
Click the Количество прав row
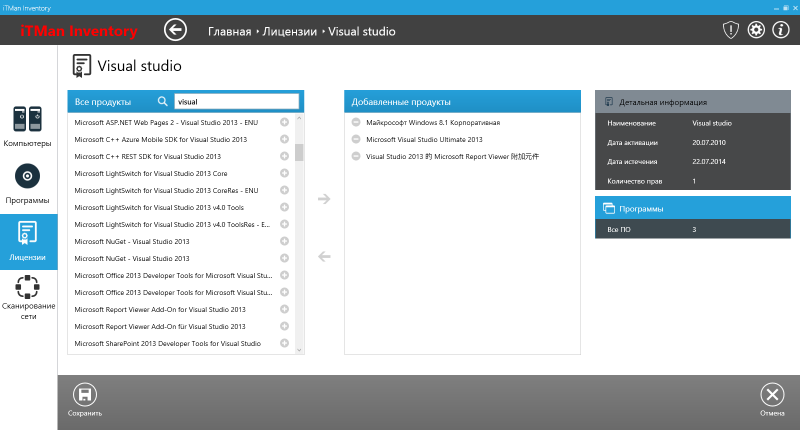(x=693, y=181)
